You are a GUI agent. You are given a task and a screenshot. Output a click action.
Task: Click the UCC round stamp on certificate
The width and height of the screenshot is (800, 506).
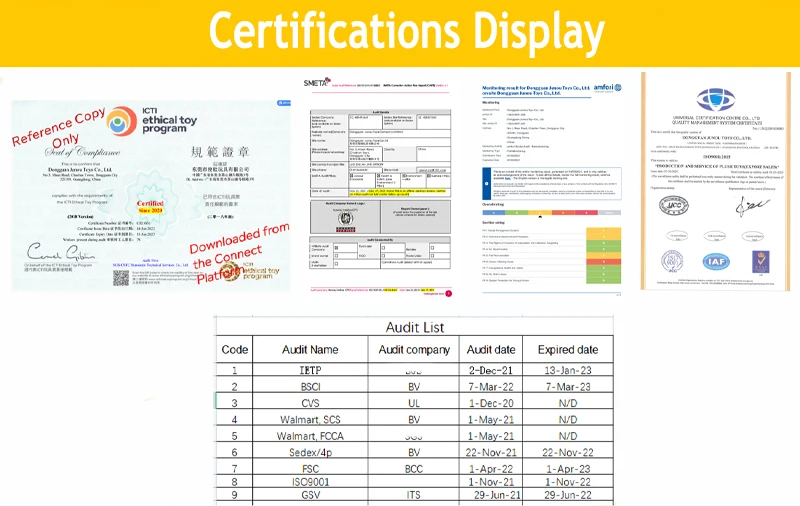pos(673,205)
